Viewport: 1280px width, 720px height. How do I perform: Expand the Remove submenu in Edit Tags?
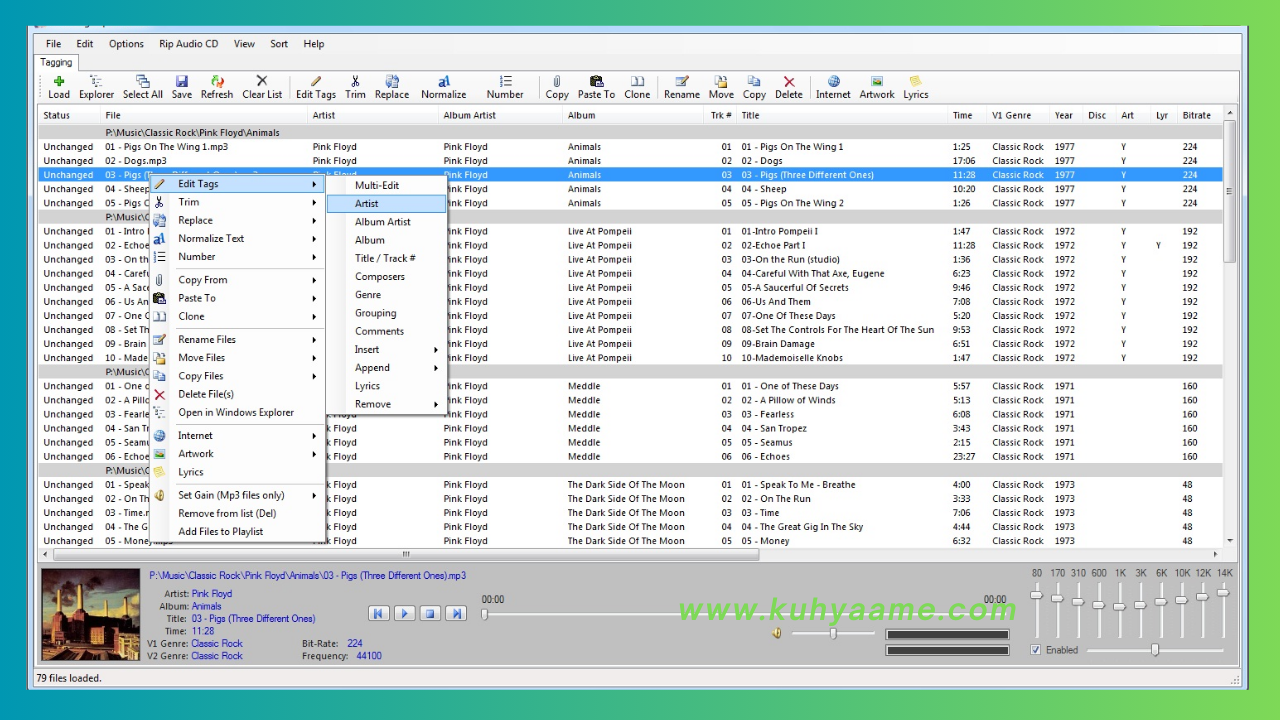[x=386, y=404]
